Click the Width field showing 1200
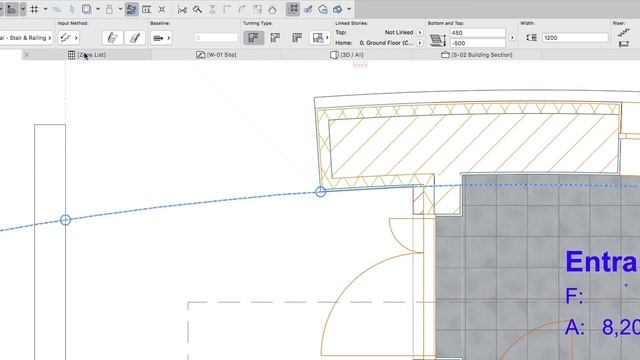 coord(575,38)
